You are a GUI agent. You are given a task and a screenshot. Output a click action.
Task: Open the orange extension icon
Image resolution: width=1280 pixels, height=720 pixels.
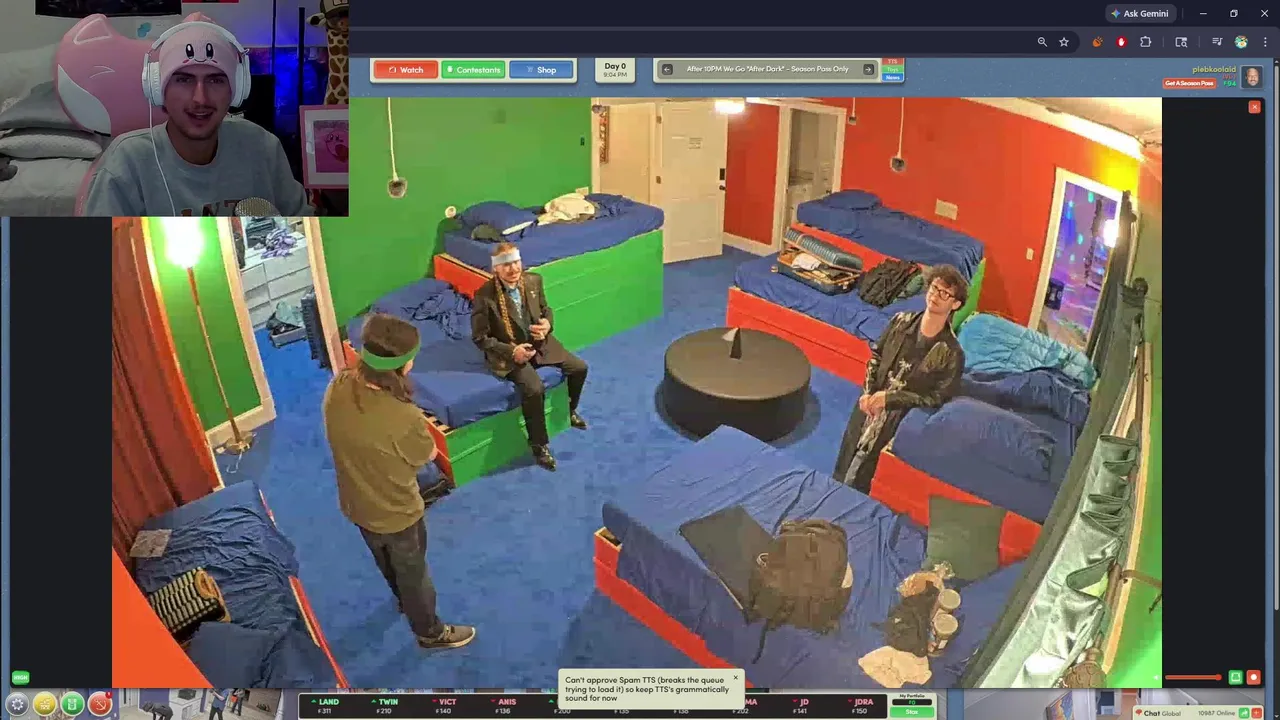point(1098,42)
